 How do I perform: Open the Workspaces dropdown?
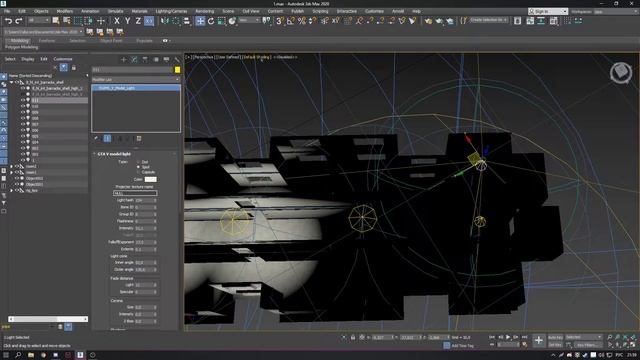coord(616,11)
